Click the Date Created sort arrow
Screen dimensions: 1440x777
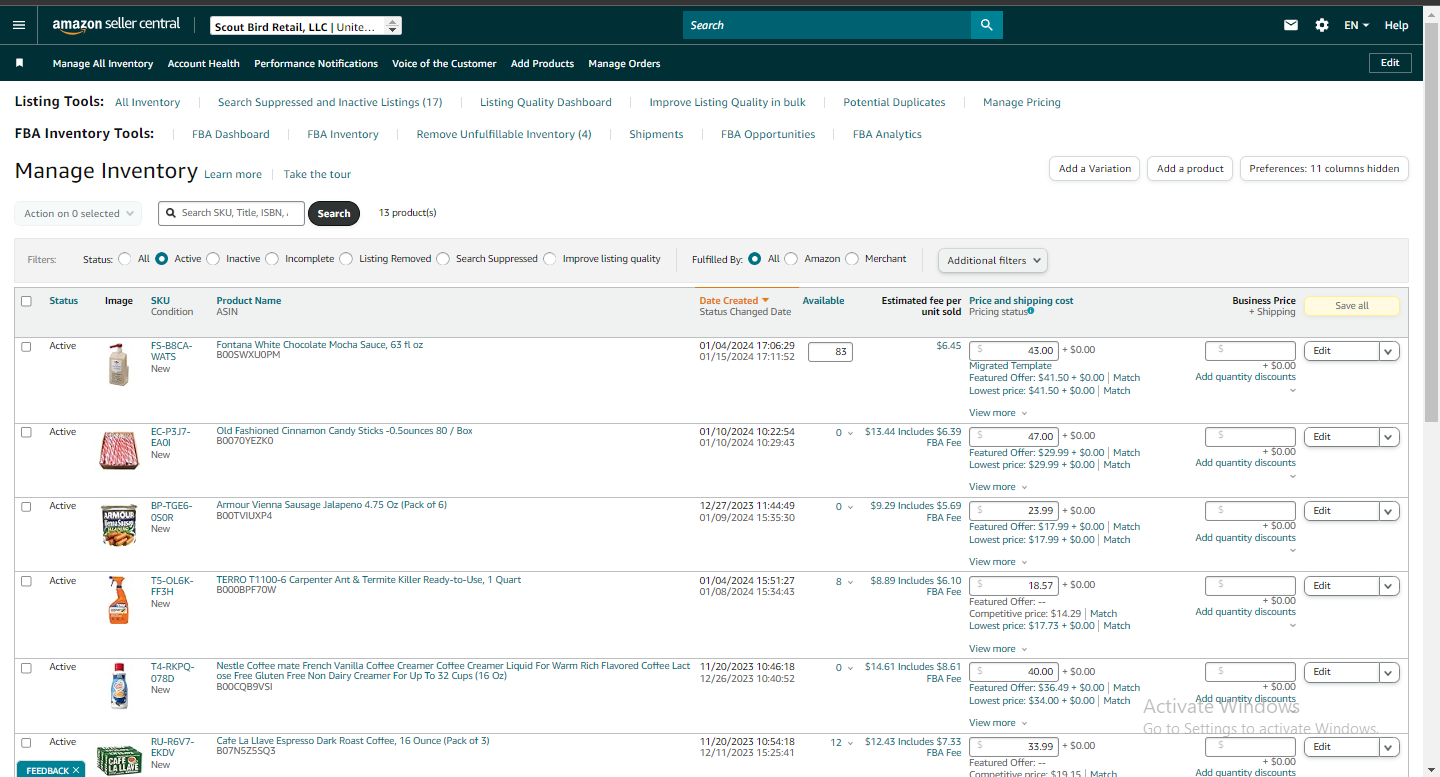click(766, 300)
